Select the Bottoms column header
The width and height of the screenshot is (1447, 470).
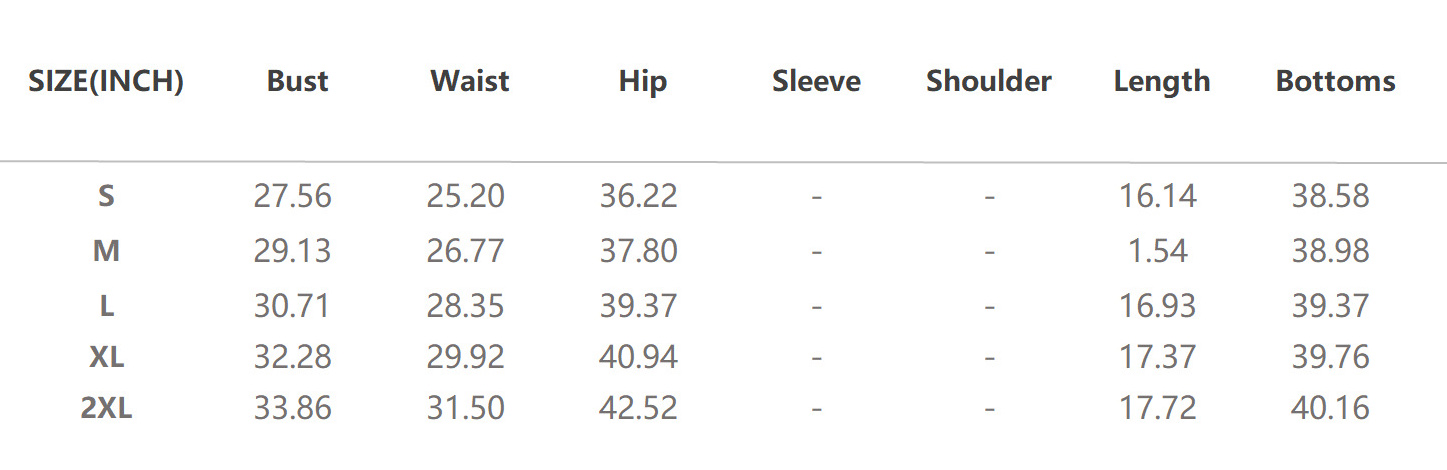1335,81
